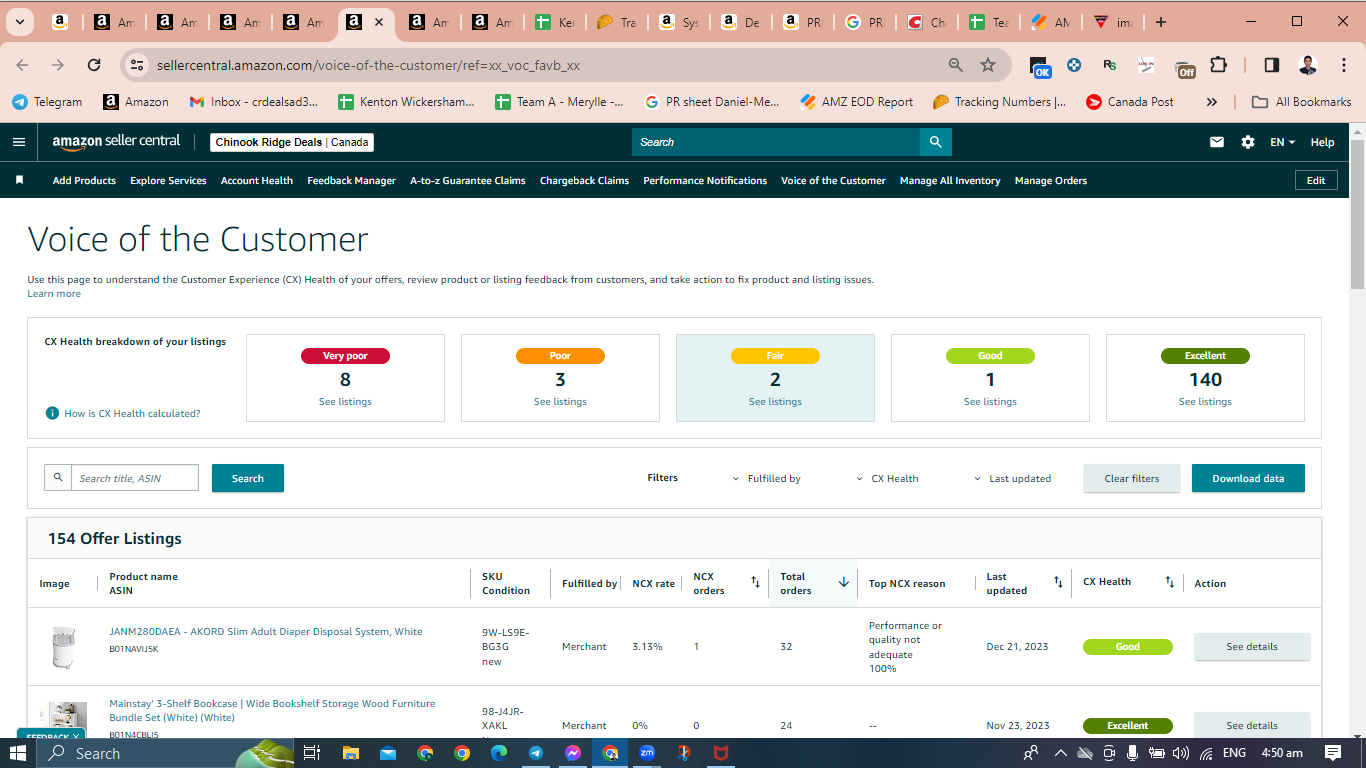Click the browser Back arrow
Image resolution: width=1366 pixels, height=768 pixels.
point(22,65)
